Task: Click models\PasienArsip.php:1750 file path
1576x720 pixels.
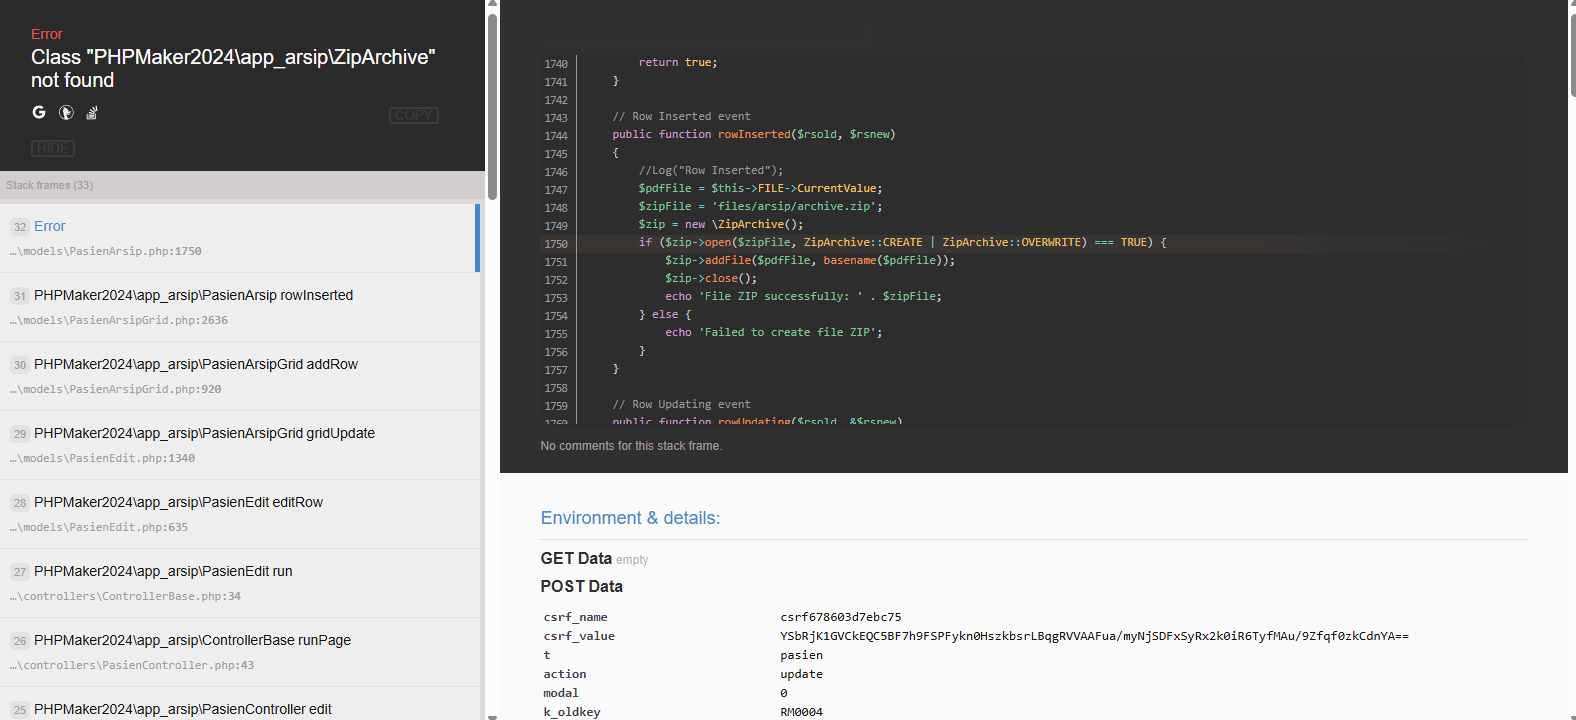Action: 106,251
